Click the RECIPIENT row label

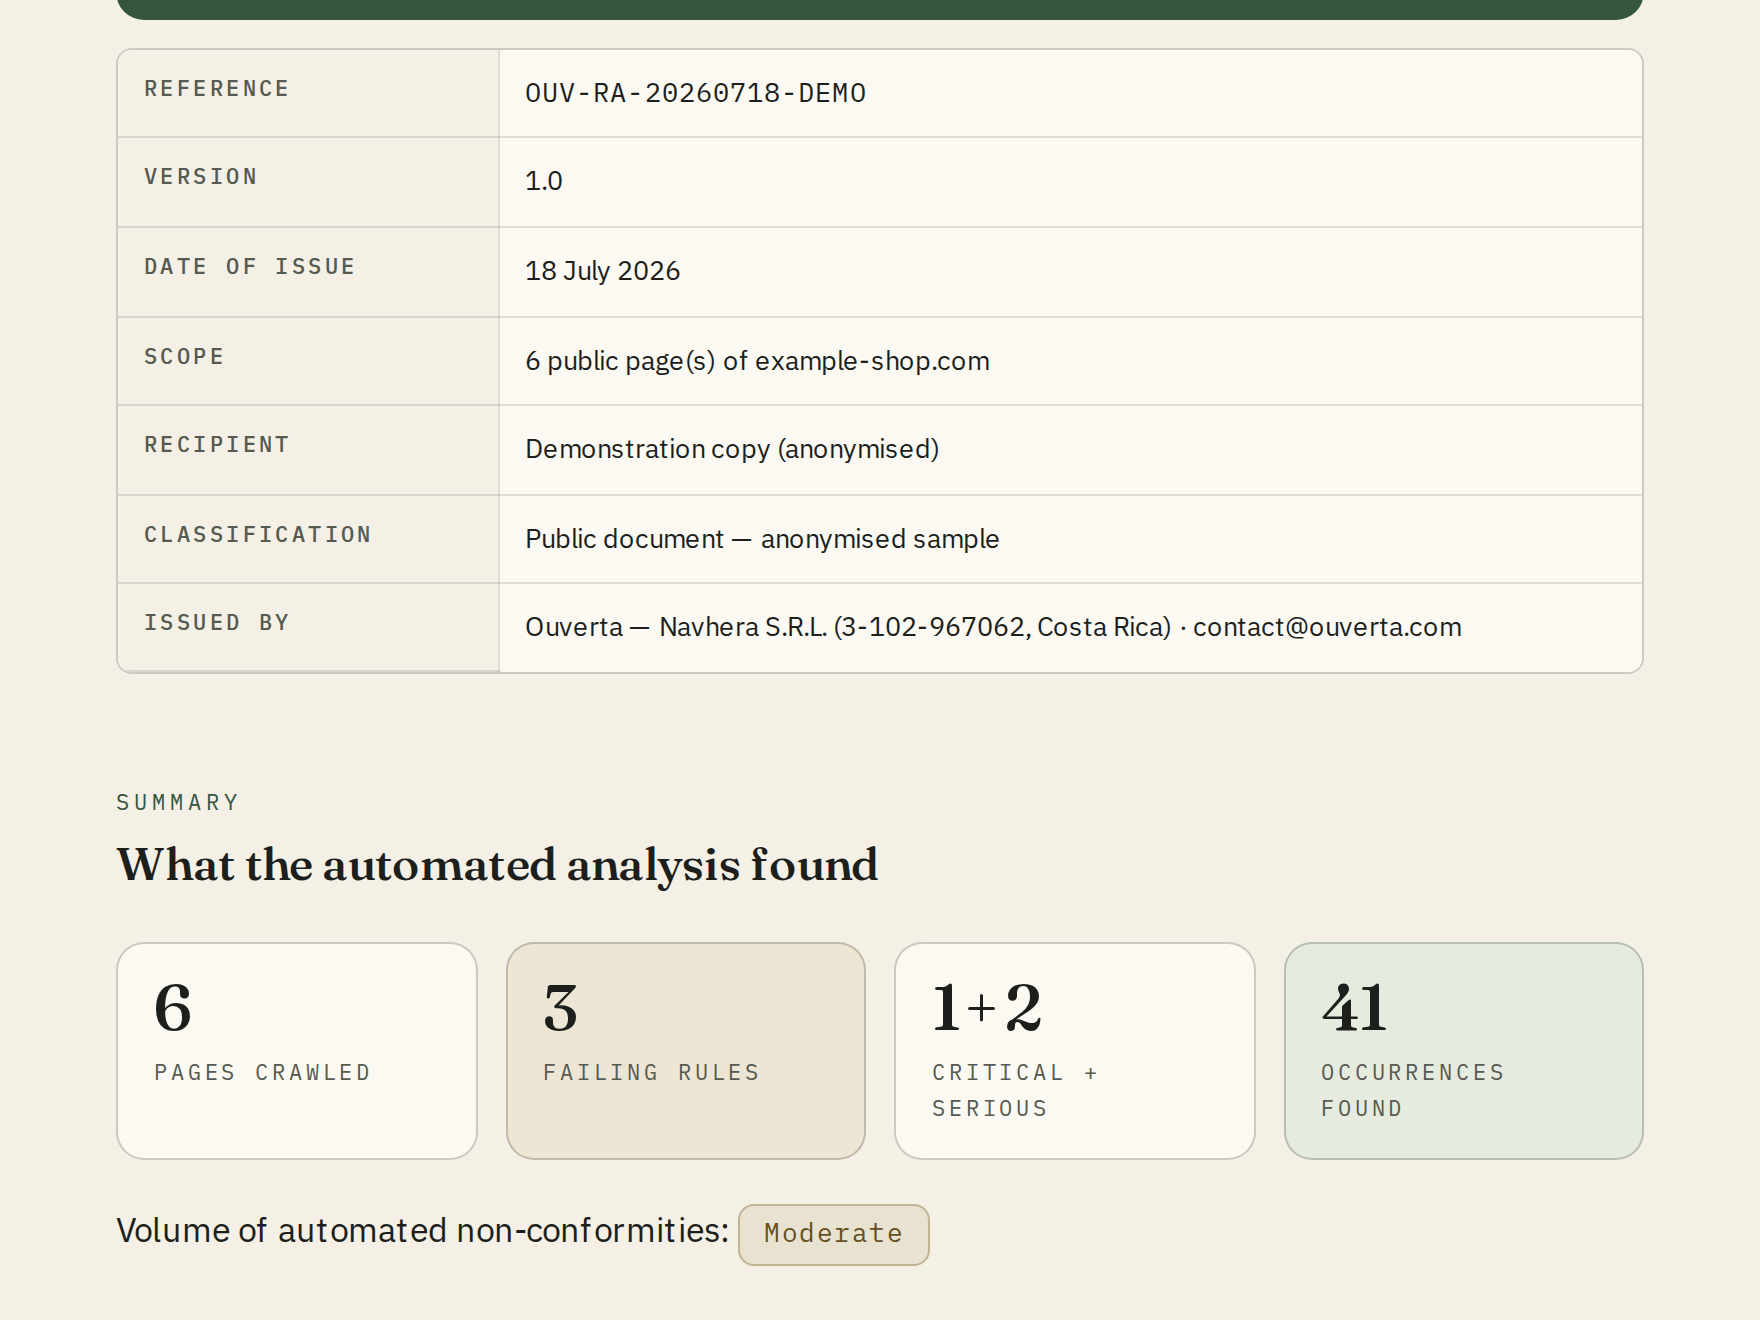pyautogui.click(x=217, y=445)
